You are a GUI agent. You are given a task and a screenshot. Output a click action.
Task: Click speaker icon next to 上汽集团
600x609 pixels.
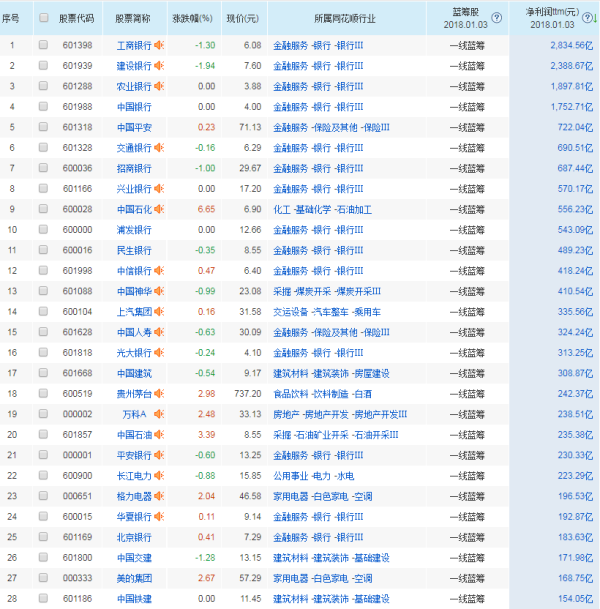[159, 311]
